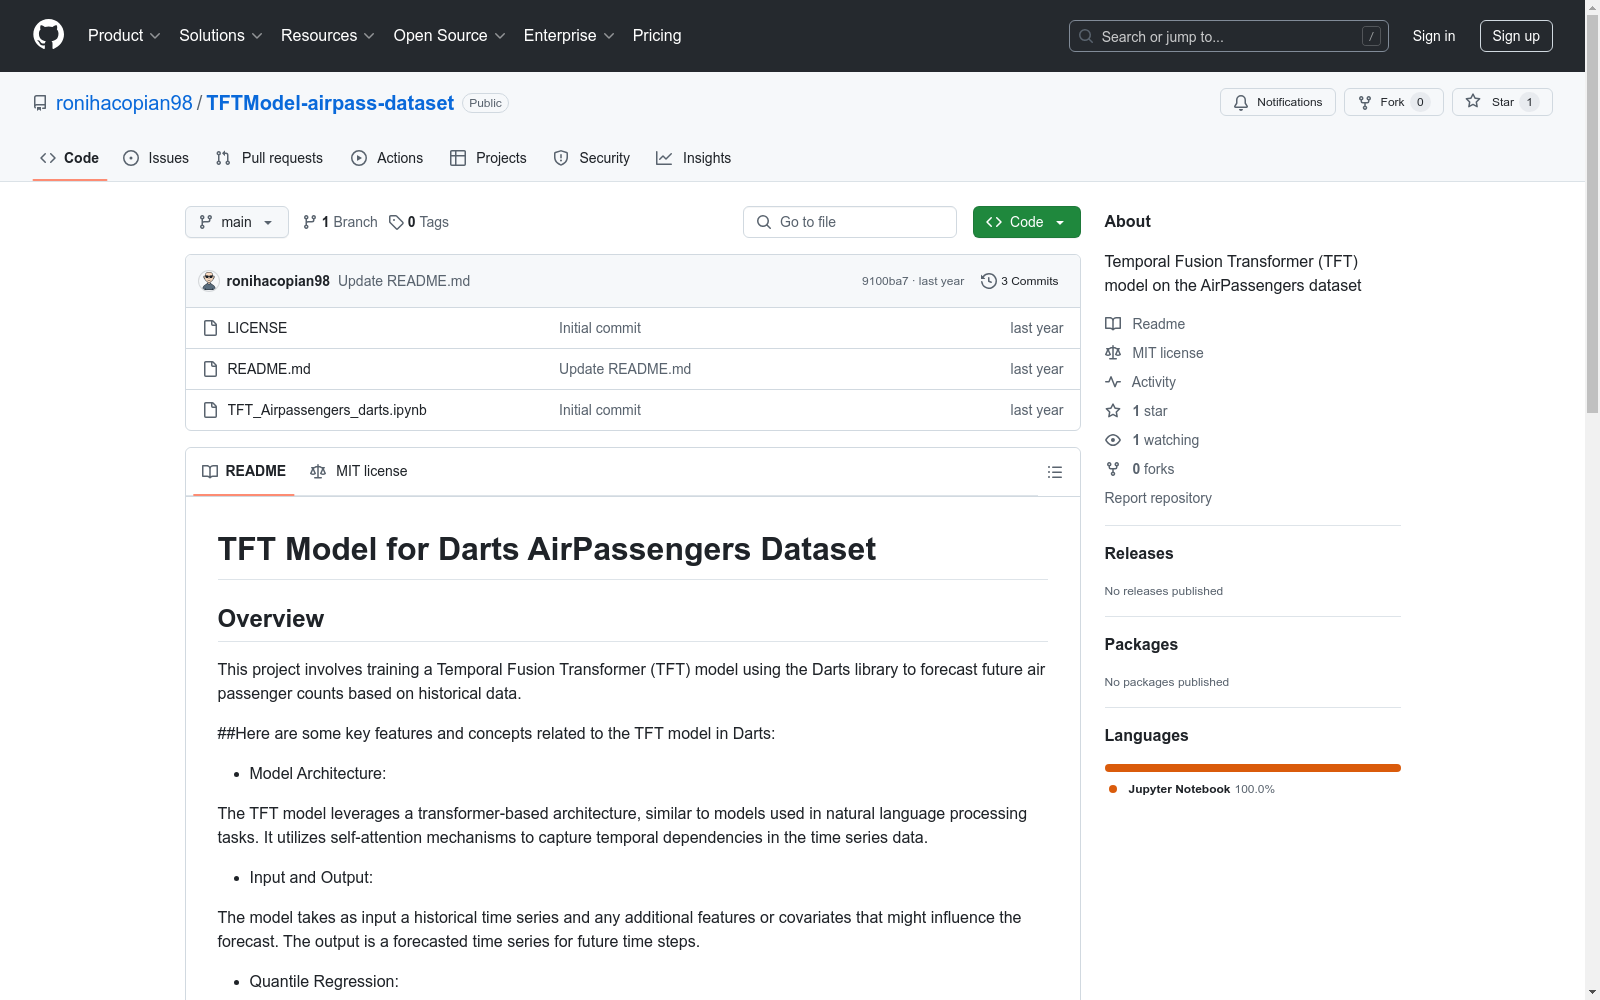Viewport: 1600px width, 1000px height.
Task: Click the Sign up button
Action: (x=1516, y=36)
